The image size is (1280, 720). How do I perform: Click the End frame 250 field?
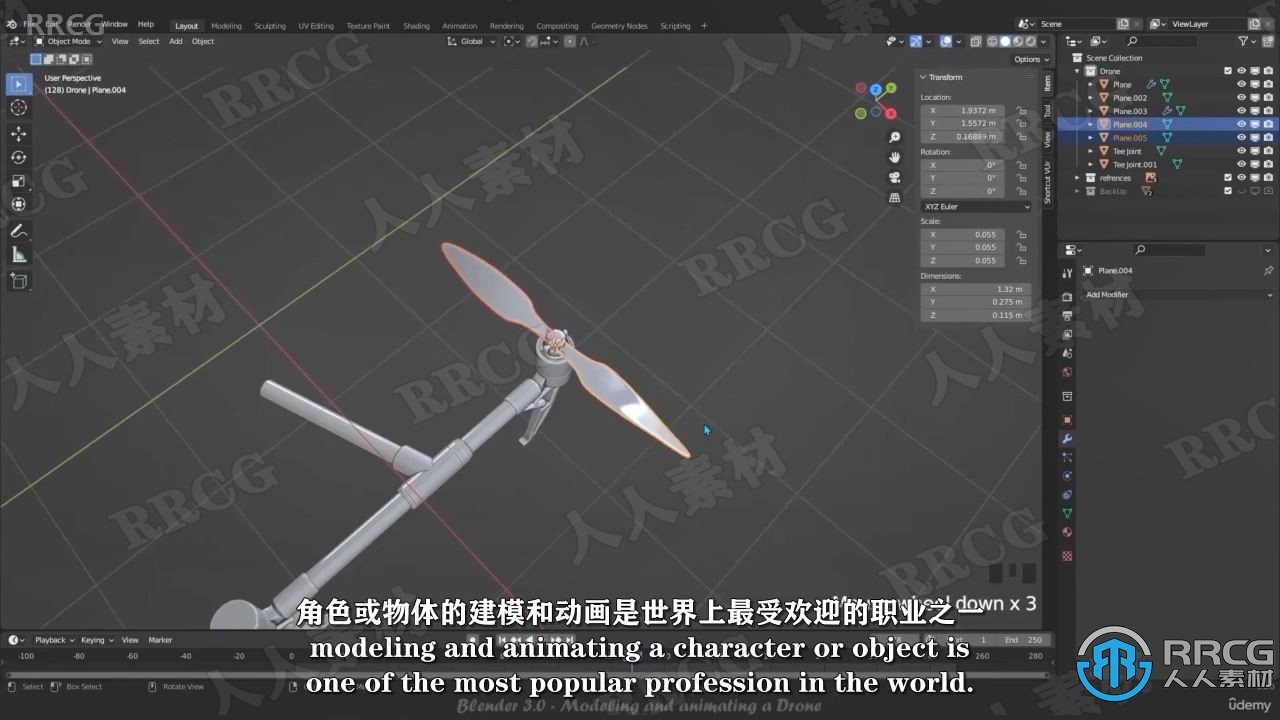[x=1023, y=640]
